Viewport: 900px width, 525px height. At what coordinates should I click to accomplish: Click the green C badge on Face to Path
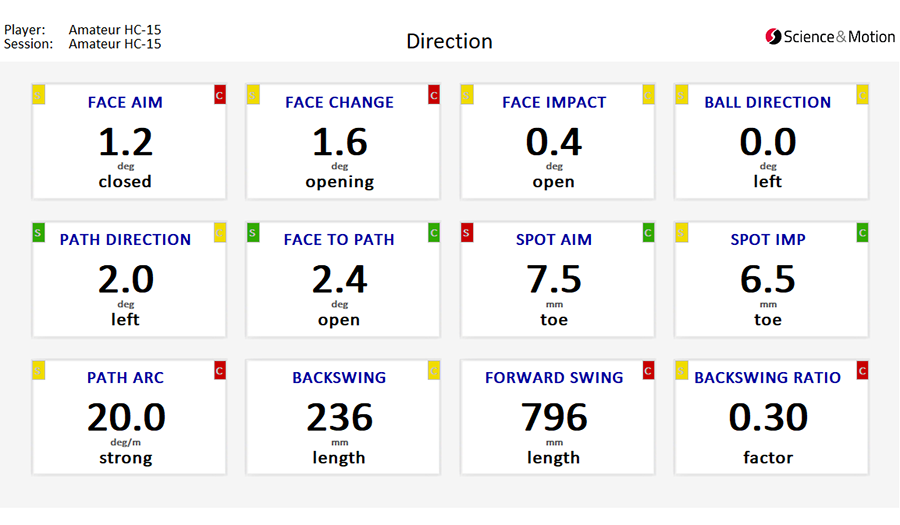434,232
